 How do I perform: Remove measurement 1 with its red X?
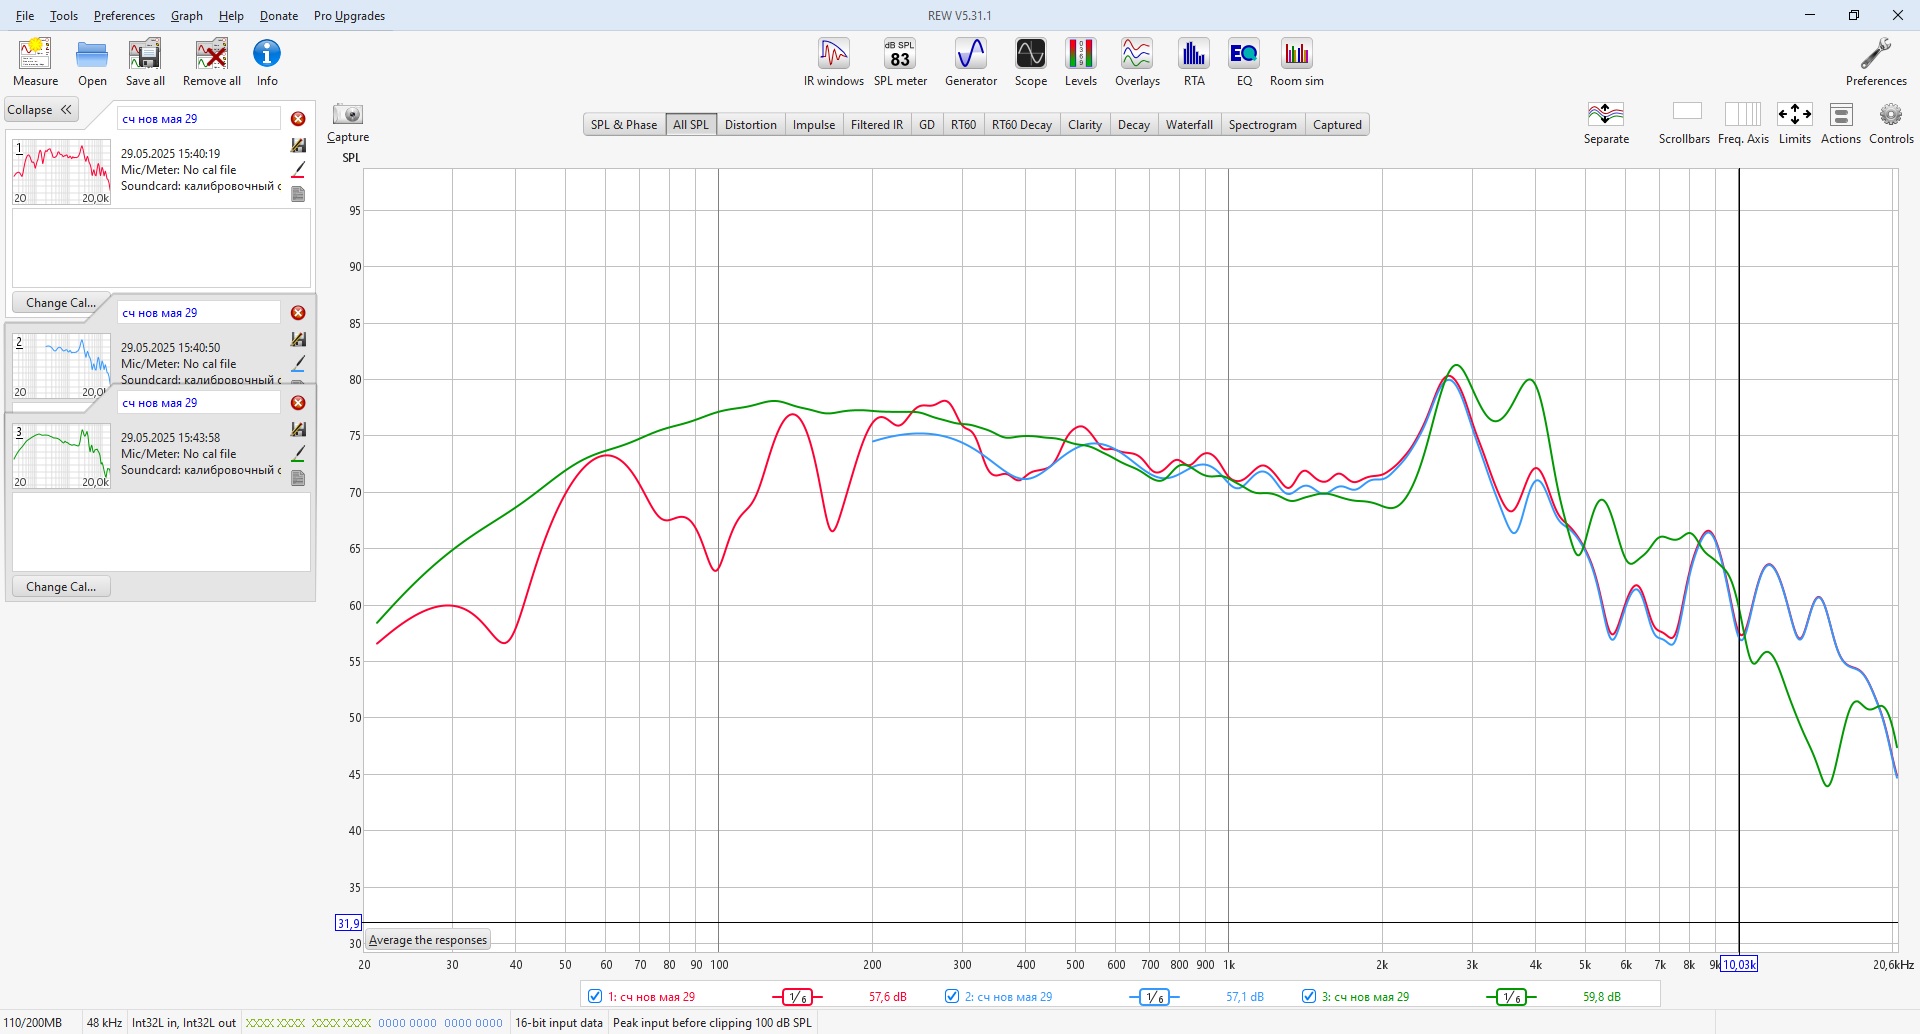point(298,119)
